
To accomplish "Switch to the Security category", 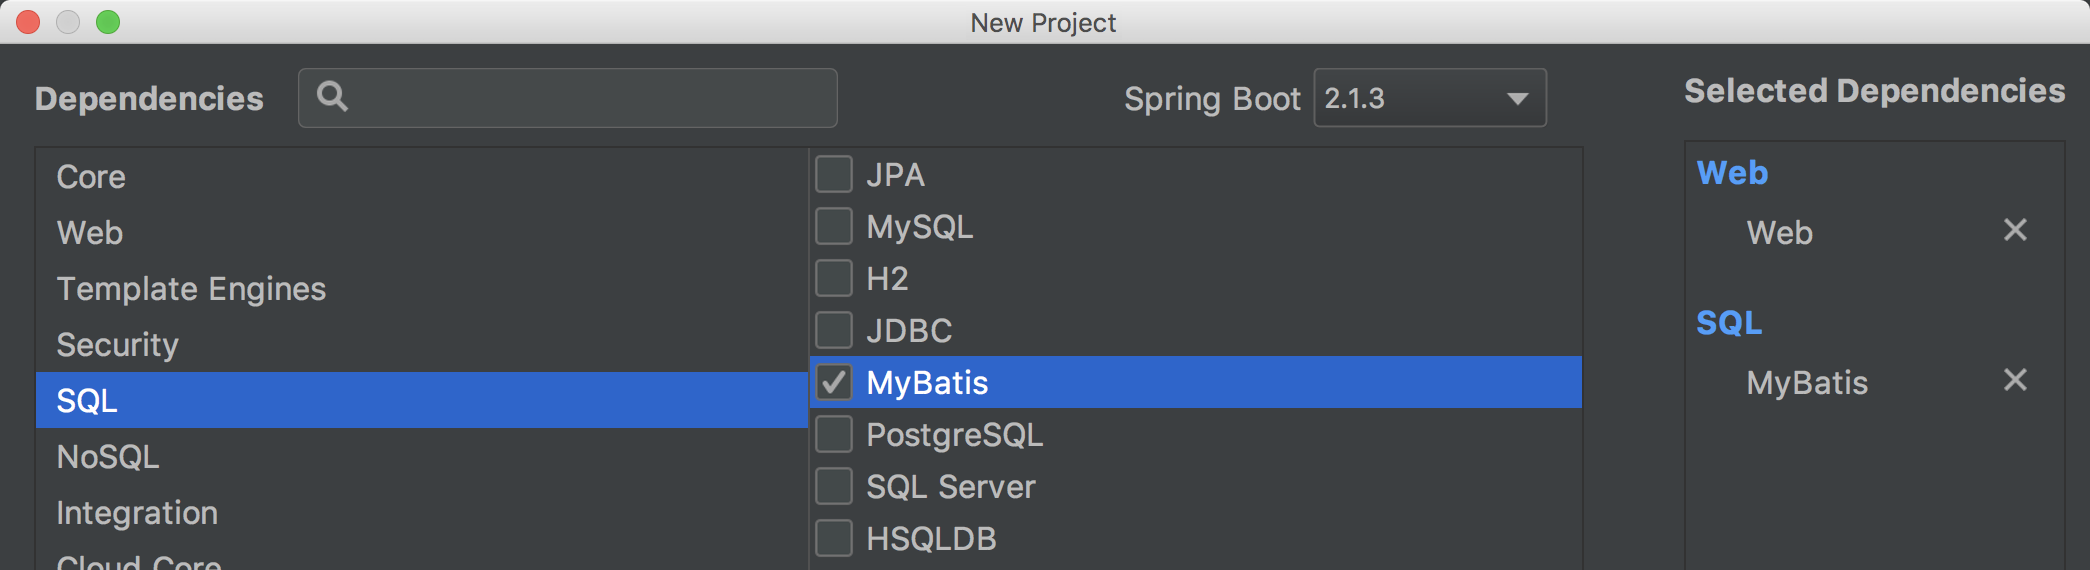I will point(118,345).
